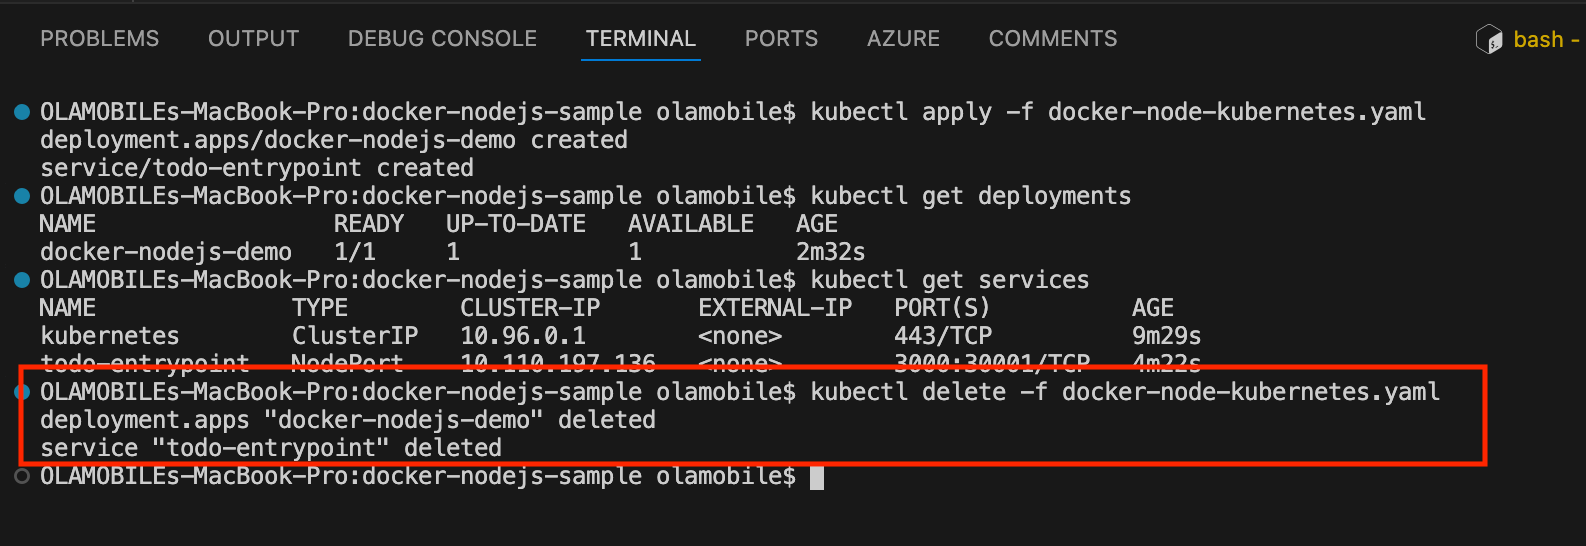This screenshot has height=546, width=1586.
Task: Click docker-nodejs-demo in the deployments table
Action: point(166,252)
